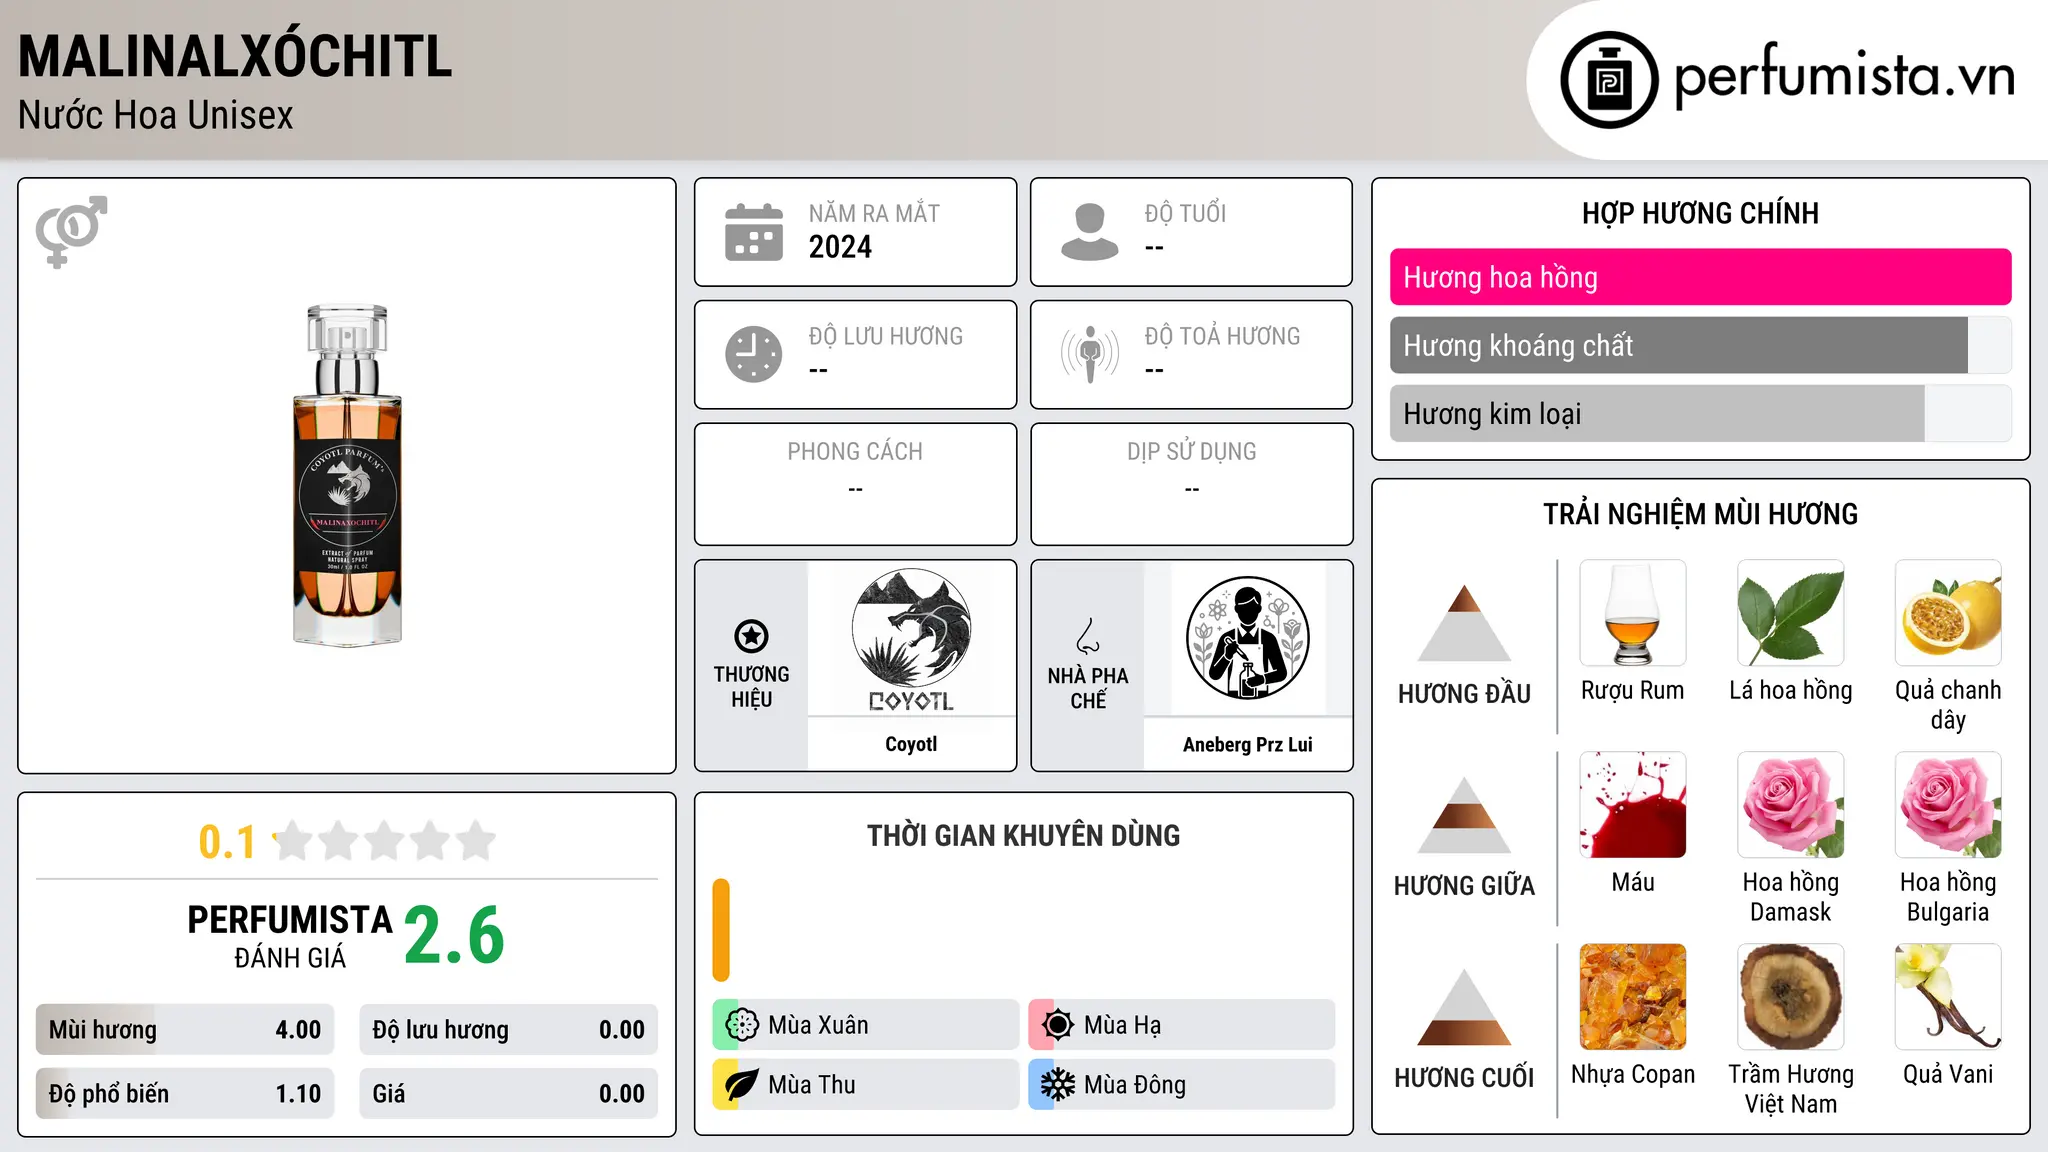Screen dimensions: 2048x1152
Task: Click the 'TRẢI NGHIỆM MÙI HƯƠNG' heading
Action: pyautogui.click(x=1700, y=514)
